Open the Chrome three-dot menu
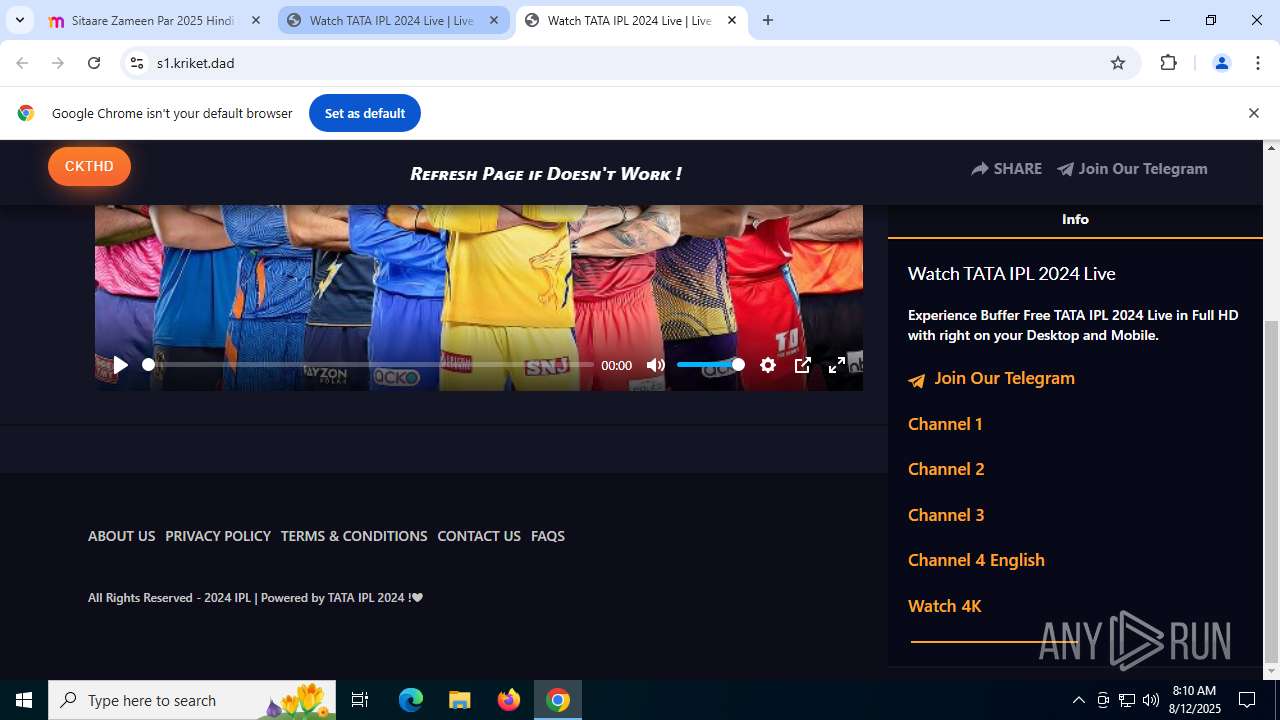 pos(1258,63)
